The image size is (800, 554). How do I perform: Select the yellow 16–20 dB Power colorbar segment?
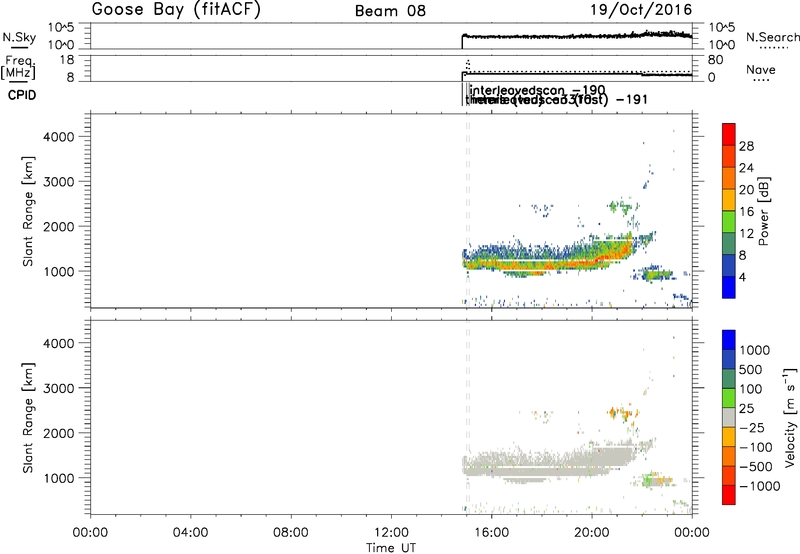pyautogui.click(x=729, y=200)
